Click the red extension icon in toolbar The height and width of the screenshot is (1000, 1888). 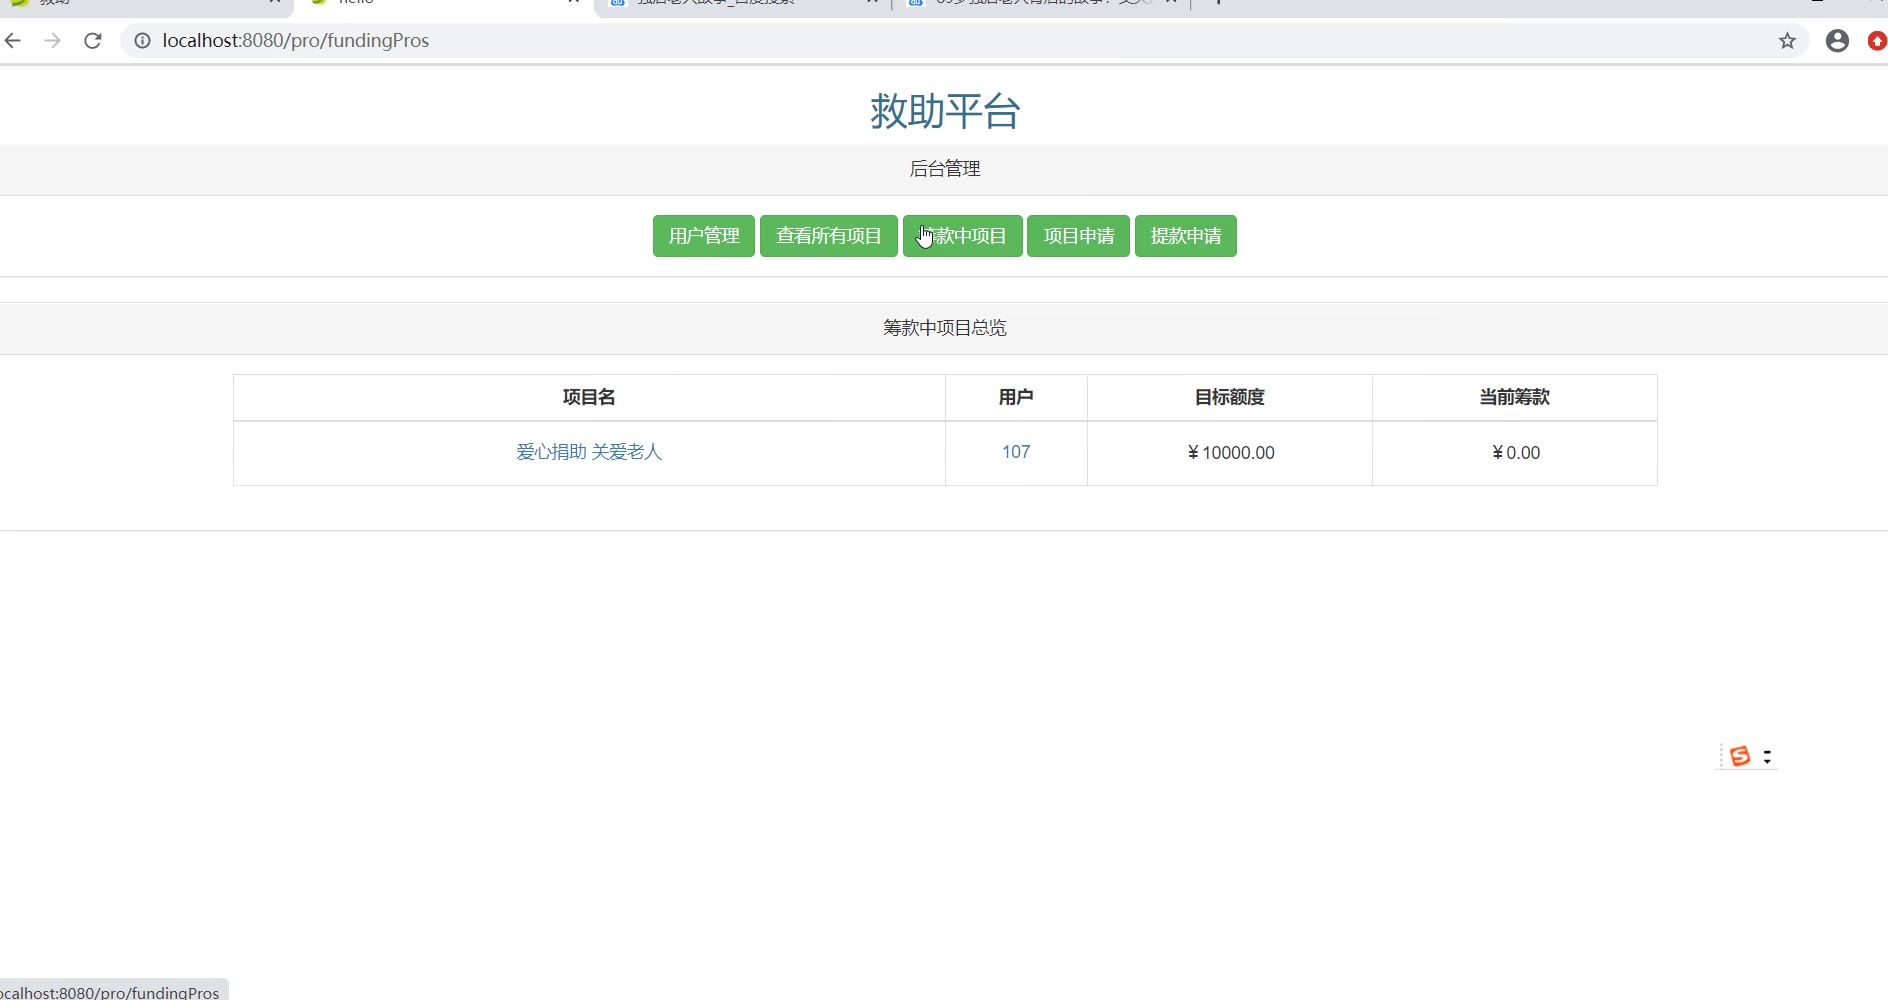tap(1877, 41)
